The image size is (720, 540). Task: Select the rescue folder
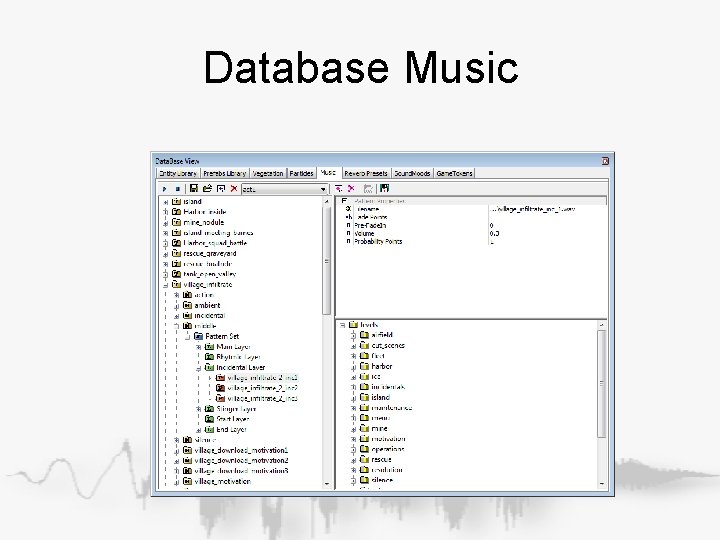(x=381, y=460)
